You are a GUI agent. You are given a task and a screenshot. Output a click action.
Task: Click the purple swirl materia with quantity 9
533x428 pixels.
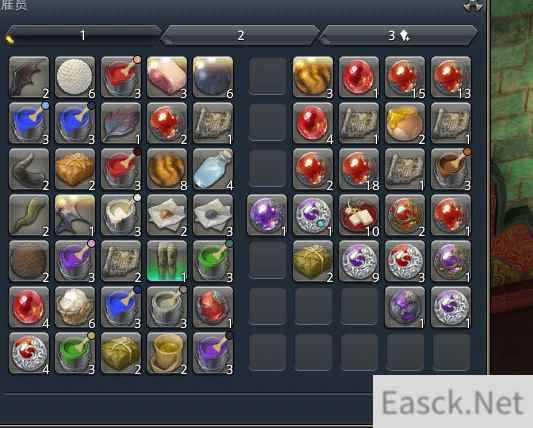(359, 261)
